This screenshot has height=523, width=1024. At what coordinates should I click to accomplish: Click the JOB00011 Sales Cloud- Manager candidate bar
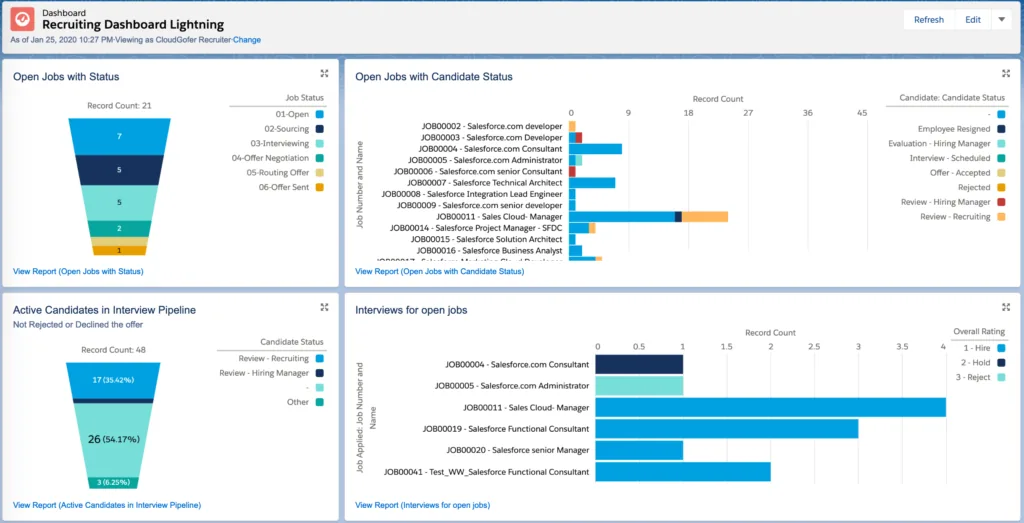point(648,217)
